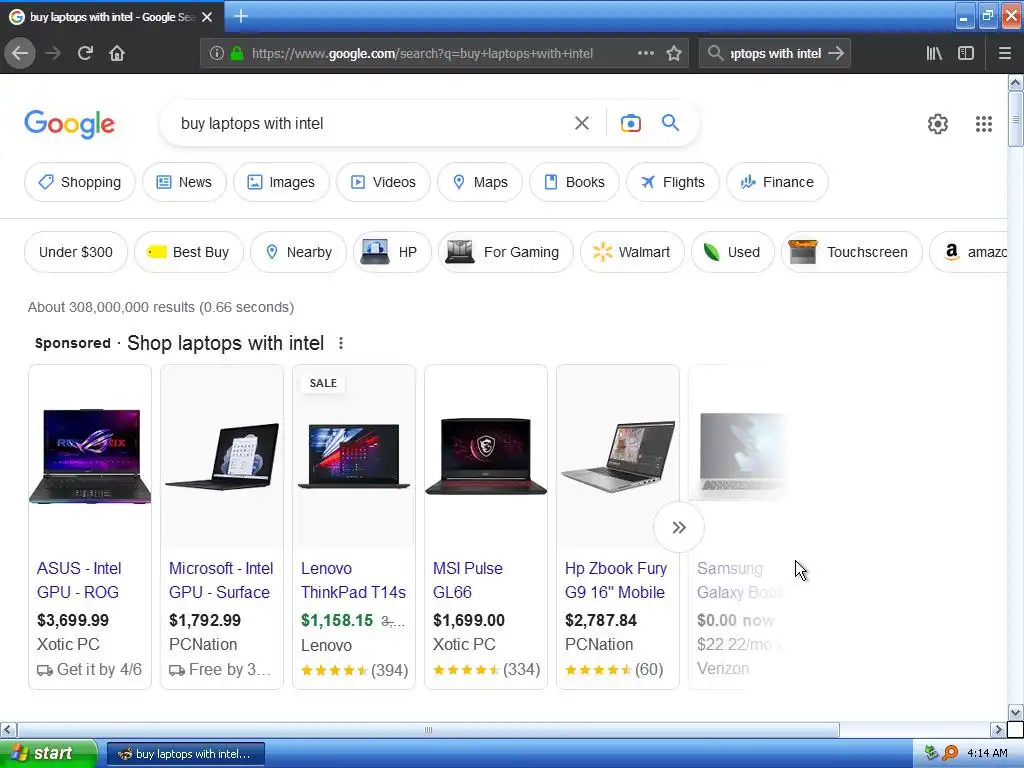Image resolution: width=1024 pixels, height=768 pixels.
Task: Open Lenovo ThinkPad T14s listing
Action: click(353, 580)
